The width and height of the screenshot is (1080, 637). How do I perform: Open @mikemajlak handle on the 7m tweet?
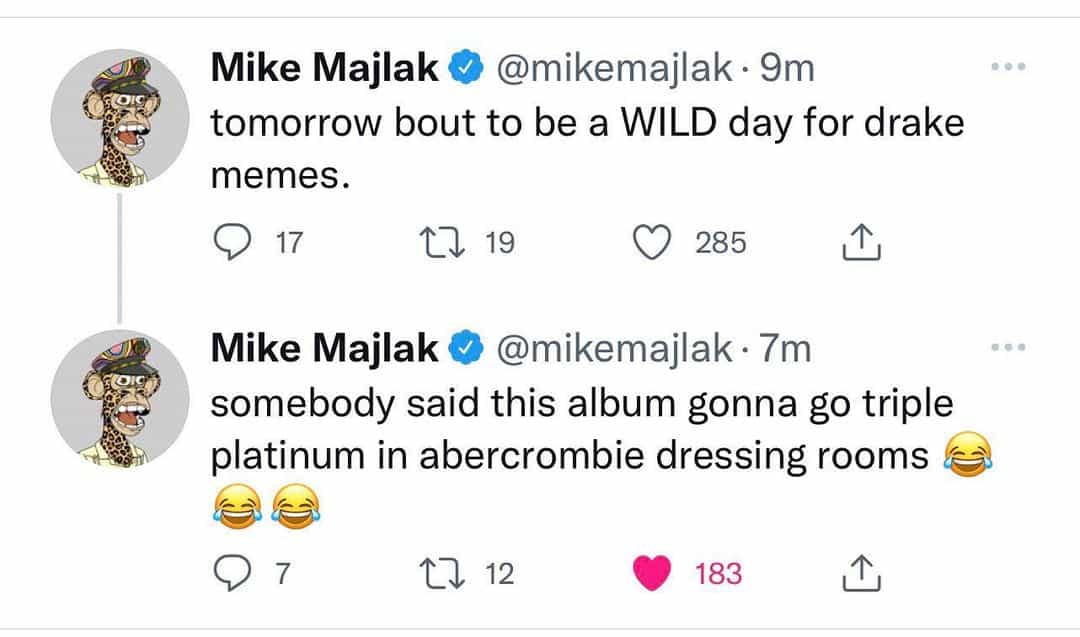click(613, 349)
